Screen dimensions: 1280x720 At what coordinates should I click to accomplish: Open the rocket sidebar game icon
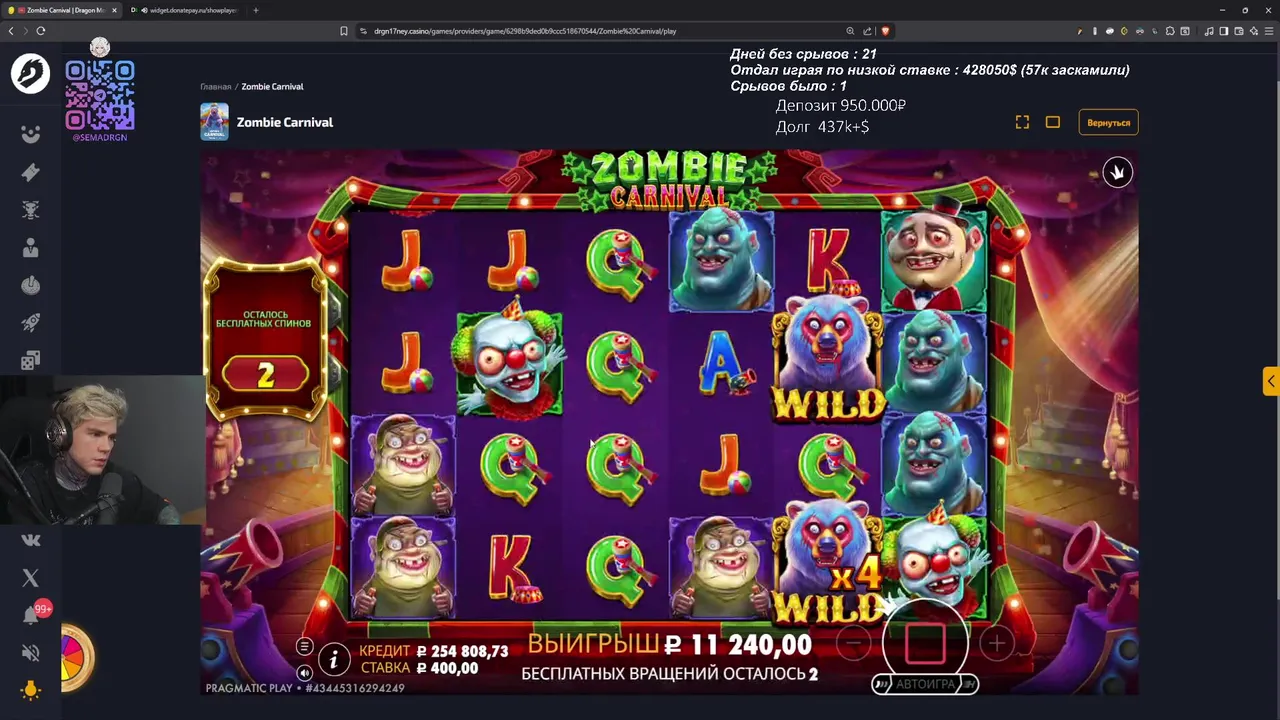(31, 323)
